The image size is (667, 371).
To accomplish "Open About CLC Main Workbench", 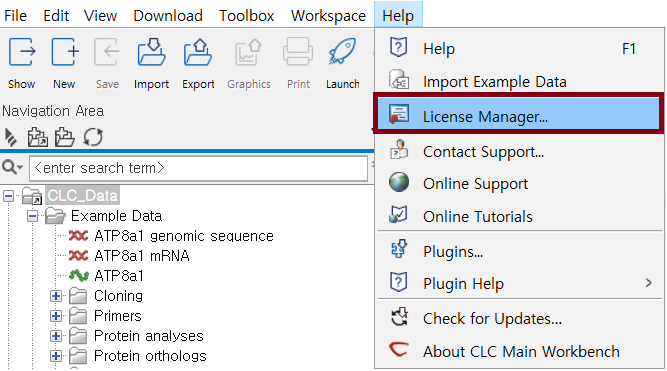I will [x=519, y=351].
